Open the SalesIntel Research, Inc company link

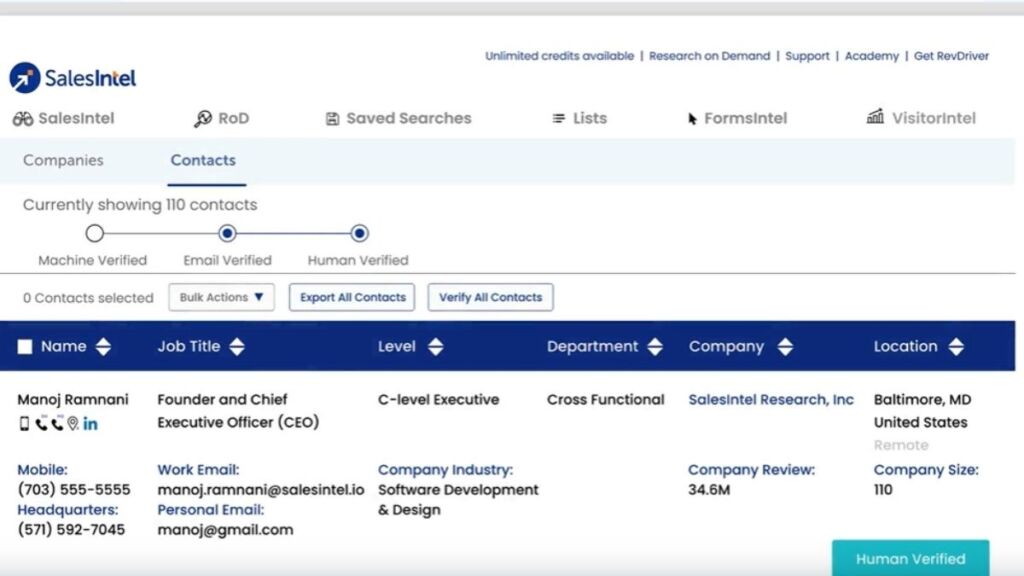click(x=770, y=399)
